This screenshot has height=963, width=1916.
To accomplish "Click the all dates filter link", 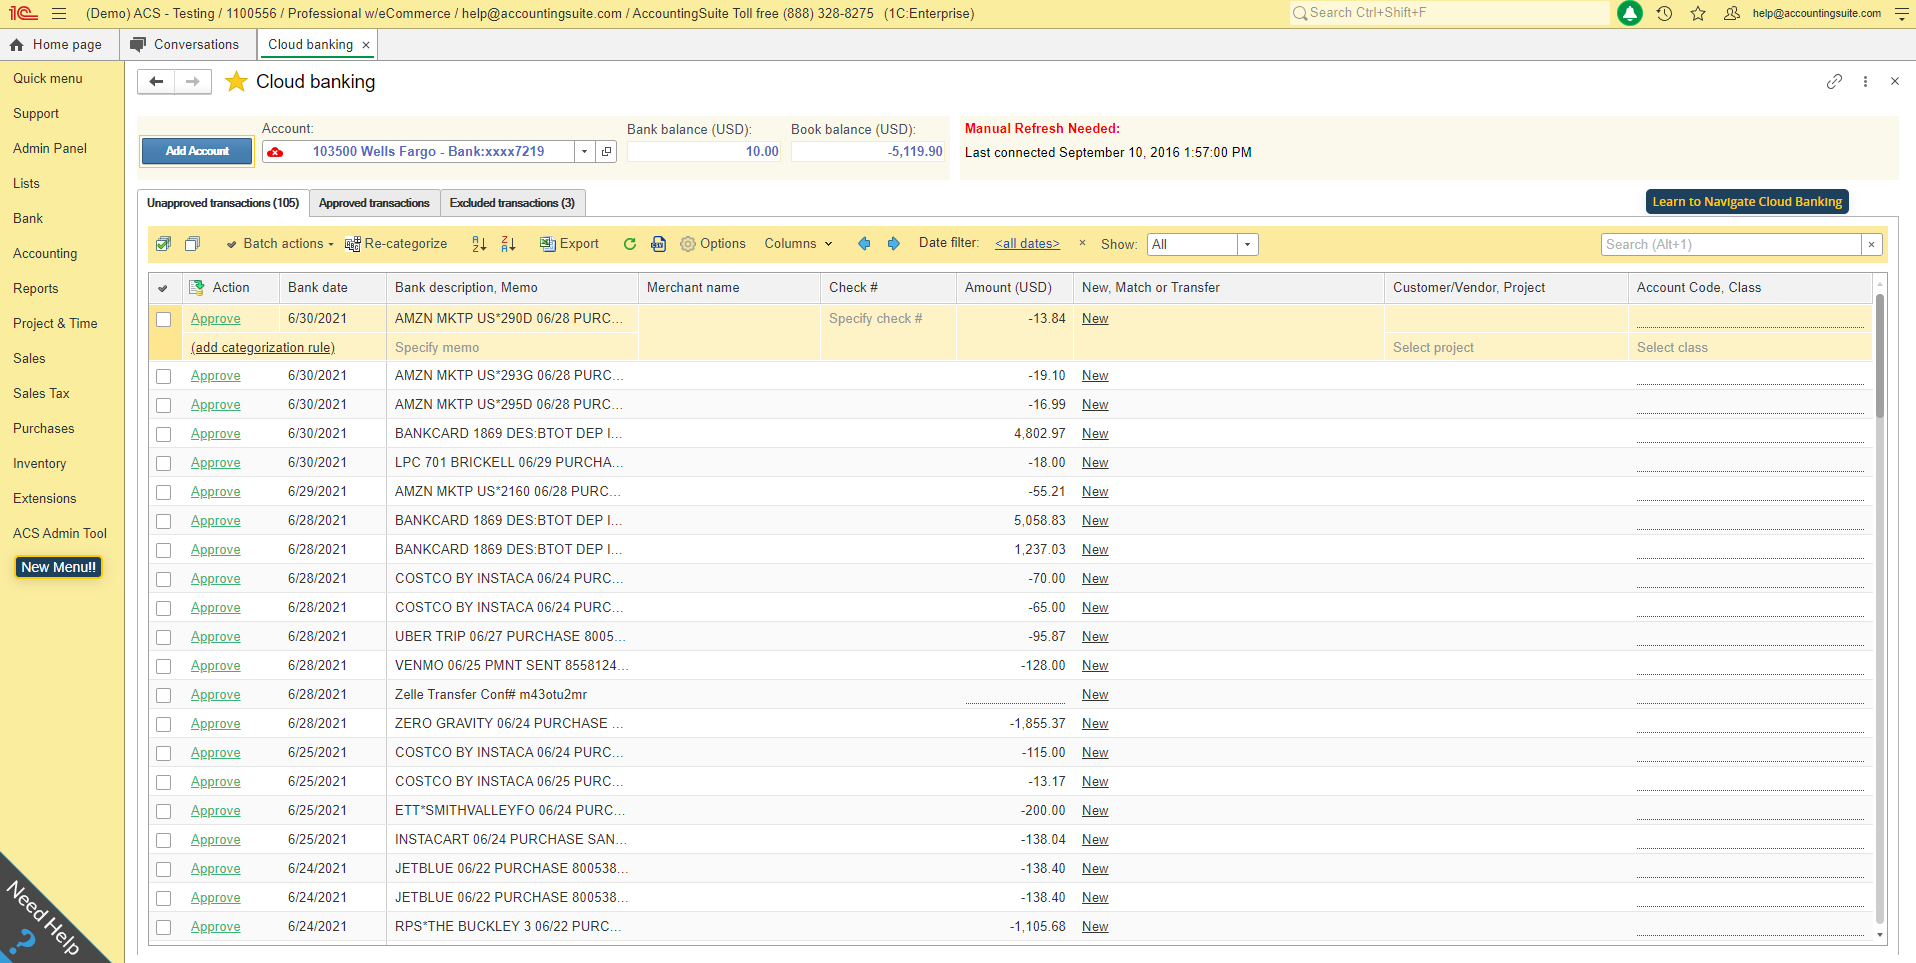I will point(1027,244).
